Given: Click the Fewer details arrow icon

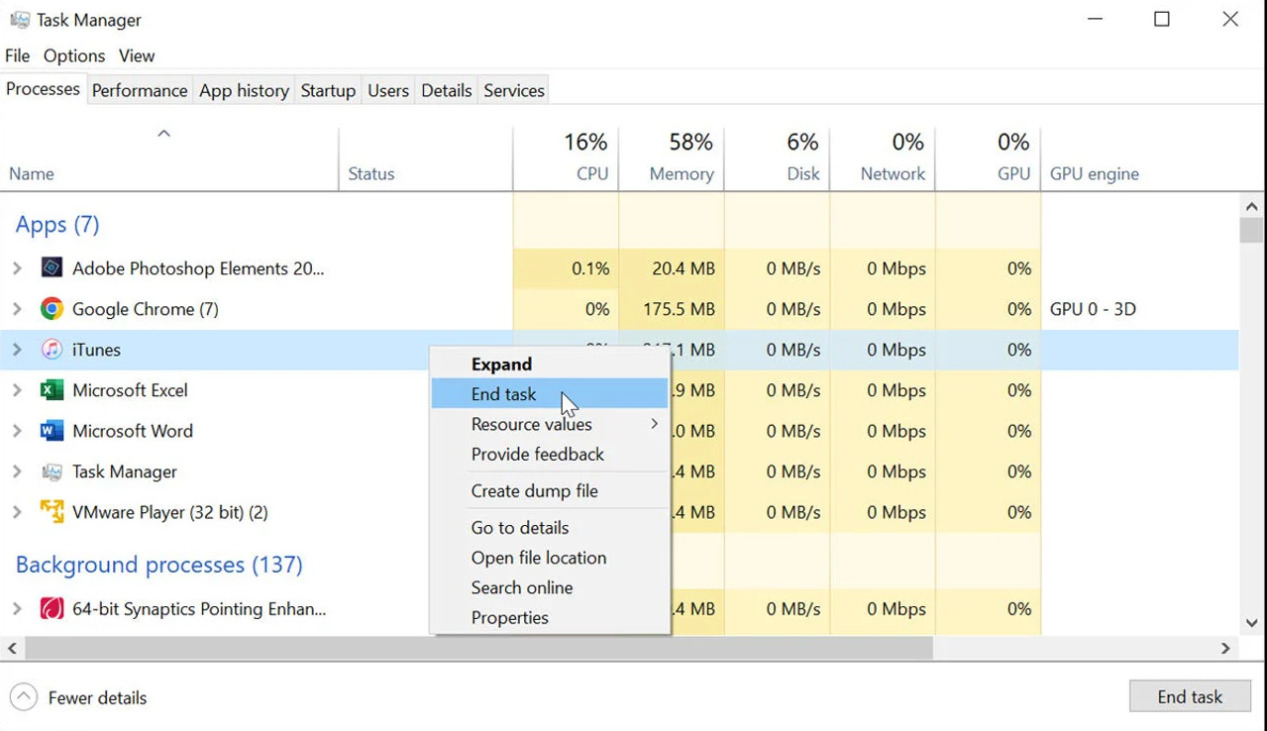Looking at the screenshot, I should (23, 697).
